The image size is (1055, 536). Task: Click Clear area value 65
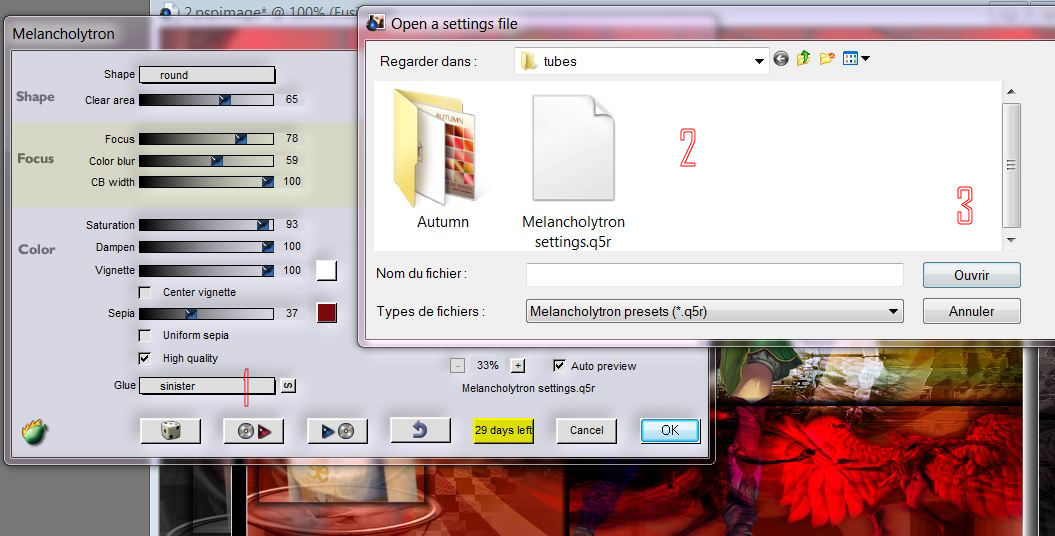coord(291,99)
